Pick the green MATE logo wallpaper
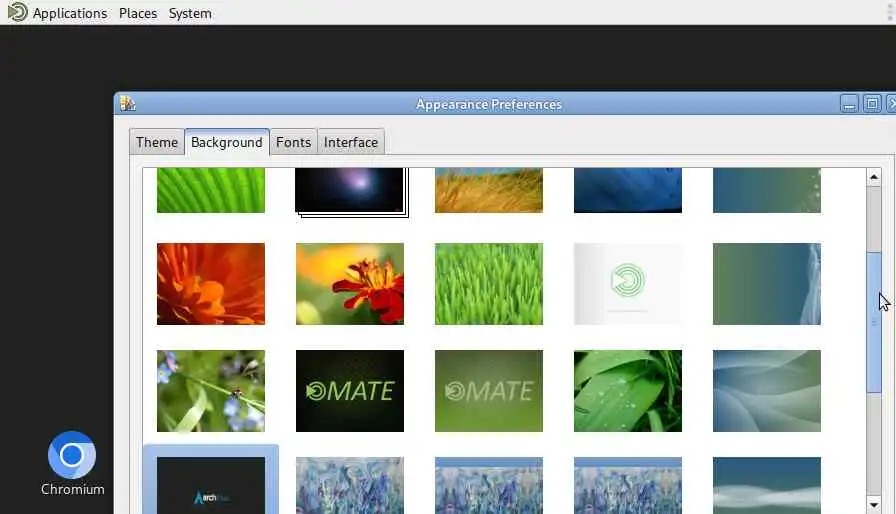 (x=489, y=391)
